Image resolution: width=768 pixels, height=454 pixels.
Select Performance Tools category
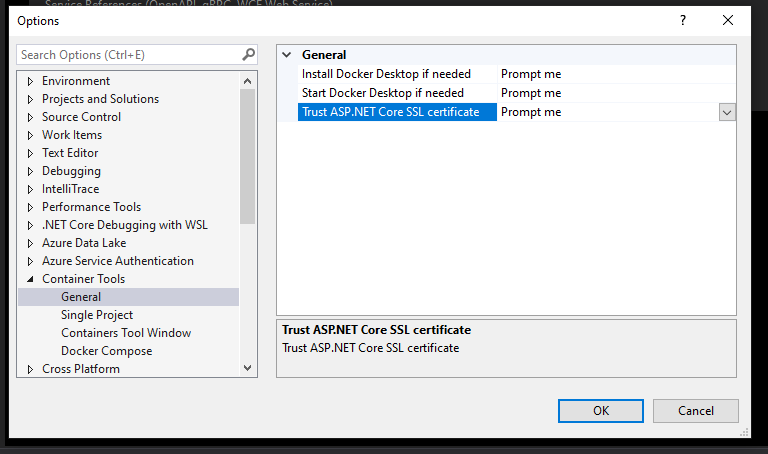click(x=92, y=207)
